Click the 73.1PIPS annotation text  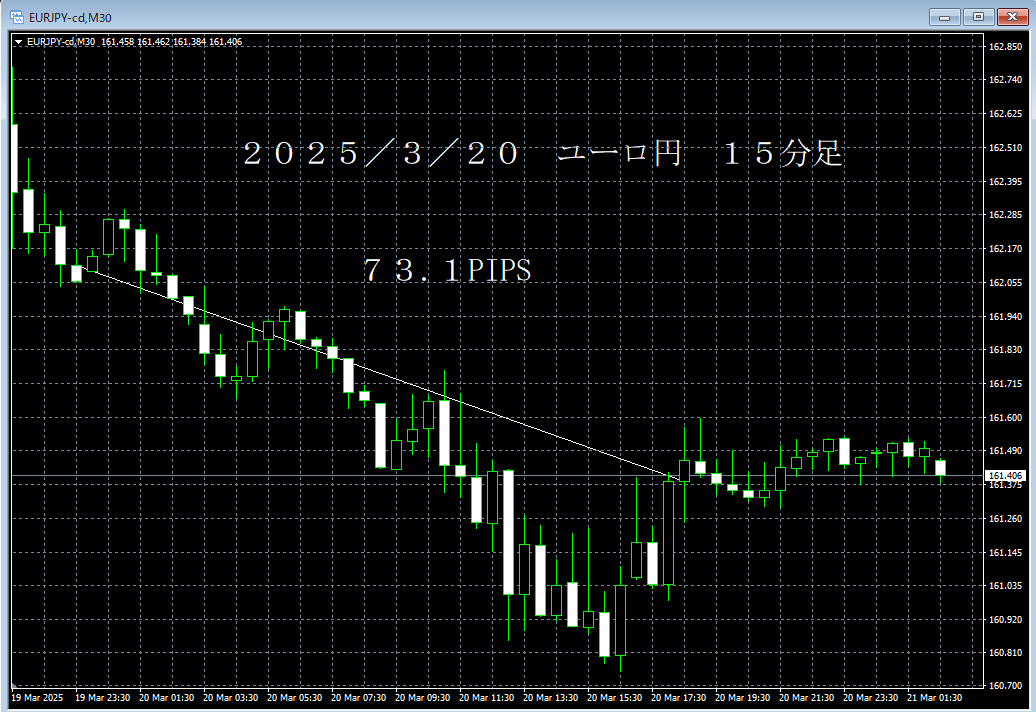point(448,270)
